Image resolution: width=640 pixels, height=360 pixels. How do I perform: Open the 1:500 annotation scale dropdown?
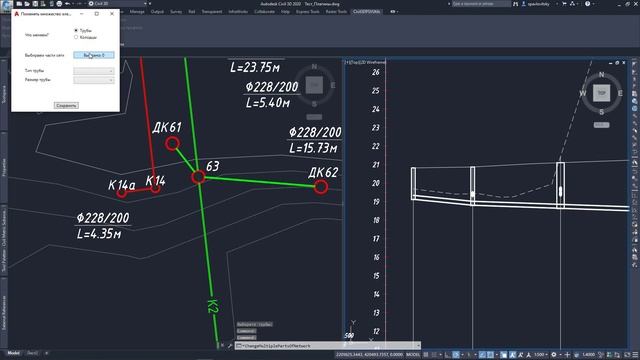(x=541, y=355)
